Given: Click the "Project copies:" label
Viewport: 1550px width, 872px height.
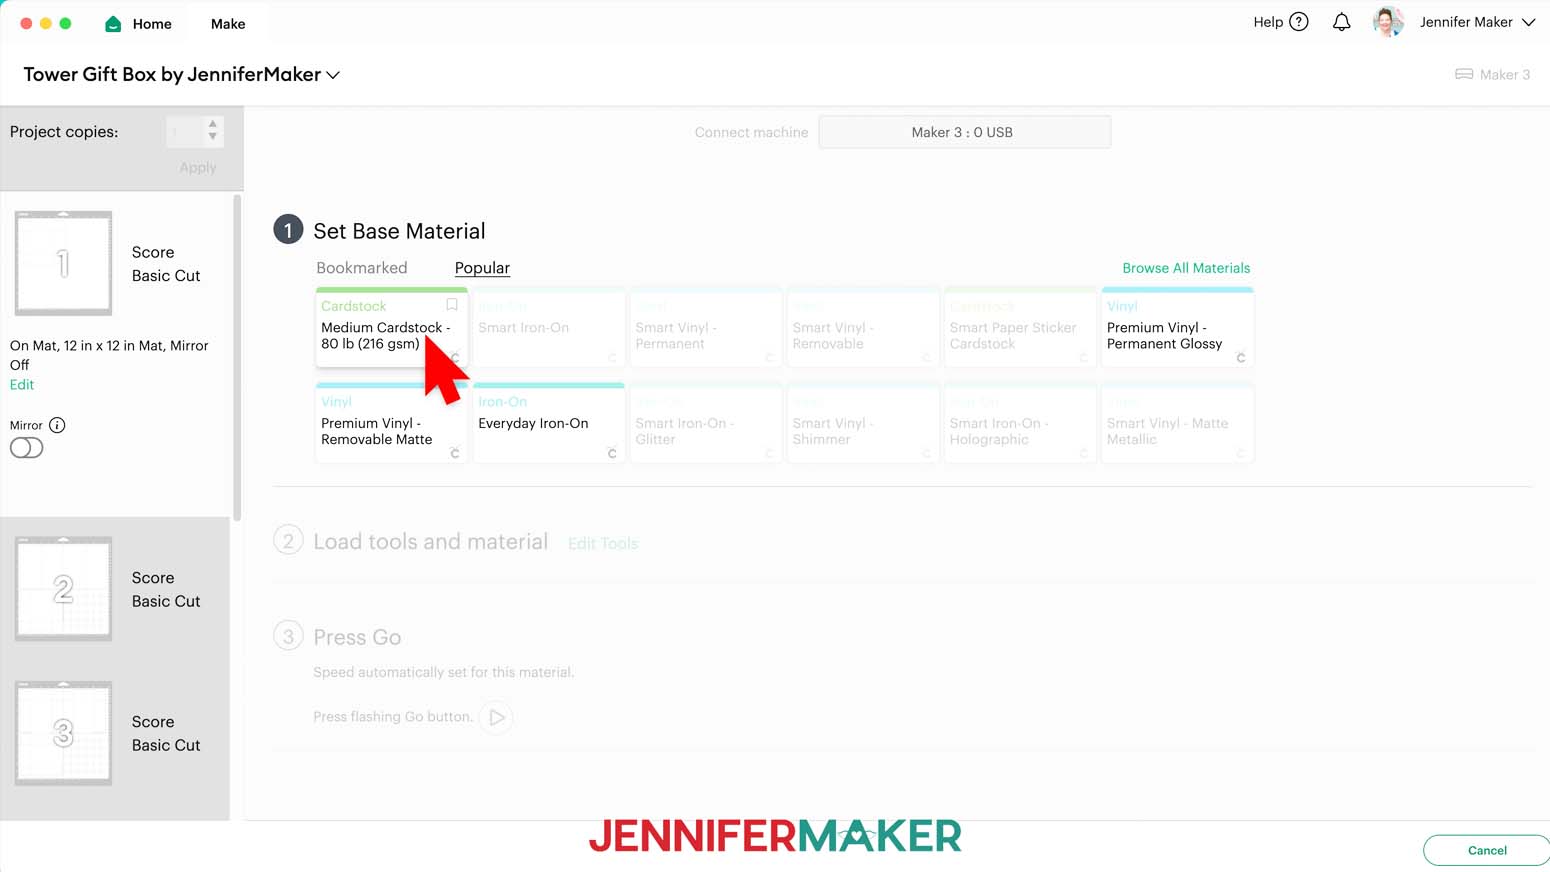Looking at the screenshot, I should point(64,132).
